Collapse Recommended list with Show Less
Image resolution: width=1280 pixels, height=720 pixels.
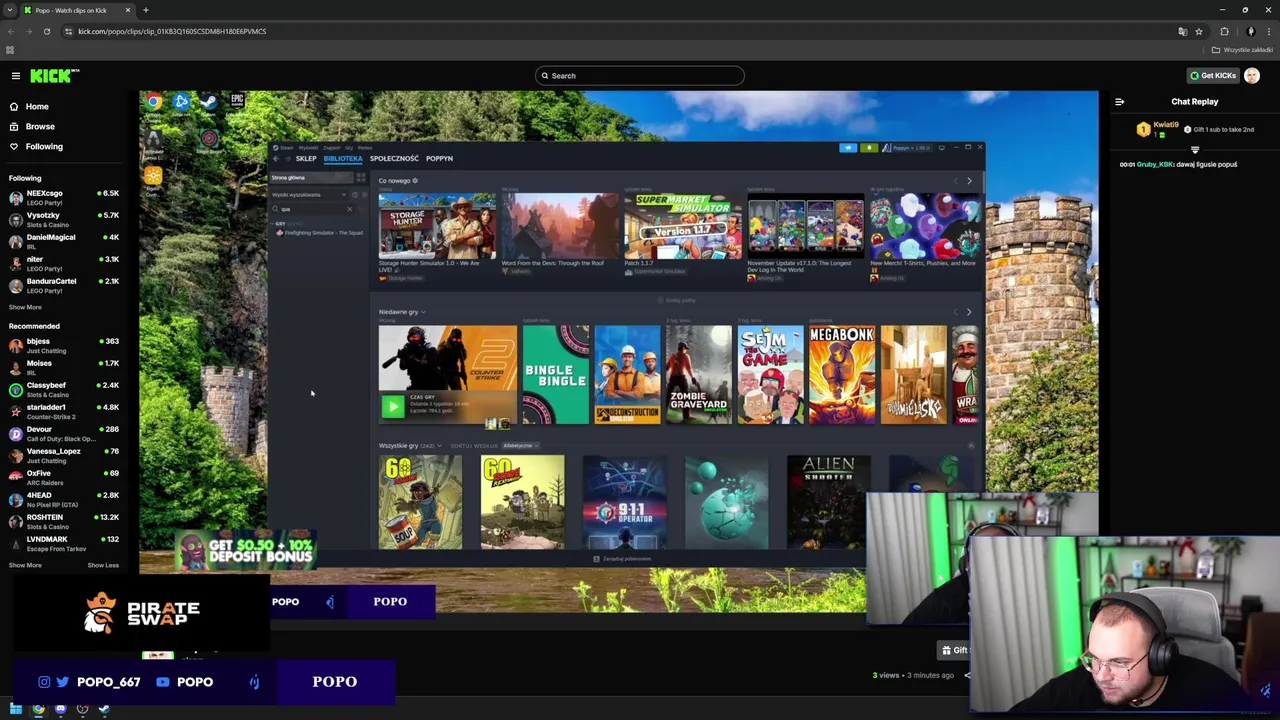[103, 565]
